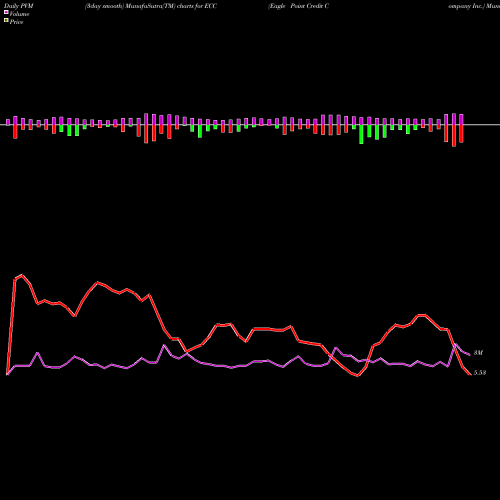Click the 5.58 price end label
Image resolution: width=500 pixels, height=500 pixels.
click(480, 373)
